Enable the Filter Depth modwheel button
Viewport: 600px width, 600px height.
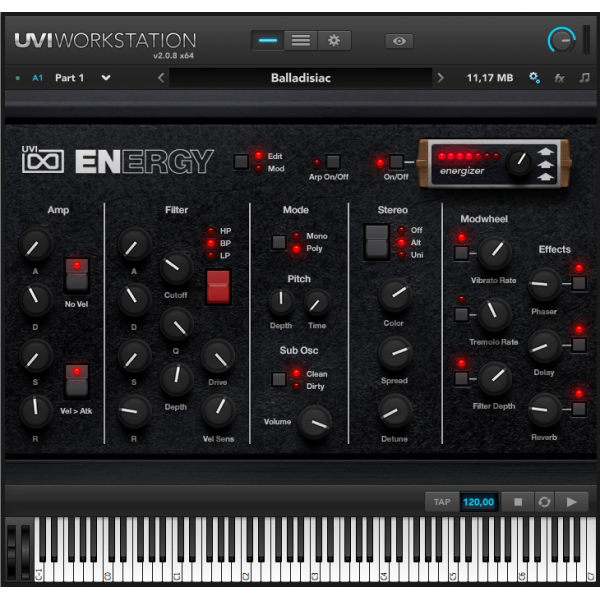[461, 378]
